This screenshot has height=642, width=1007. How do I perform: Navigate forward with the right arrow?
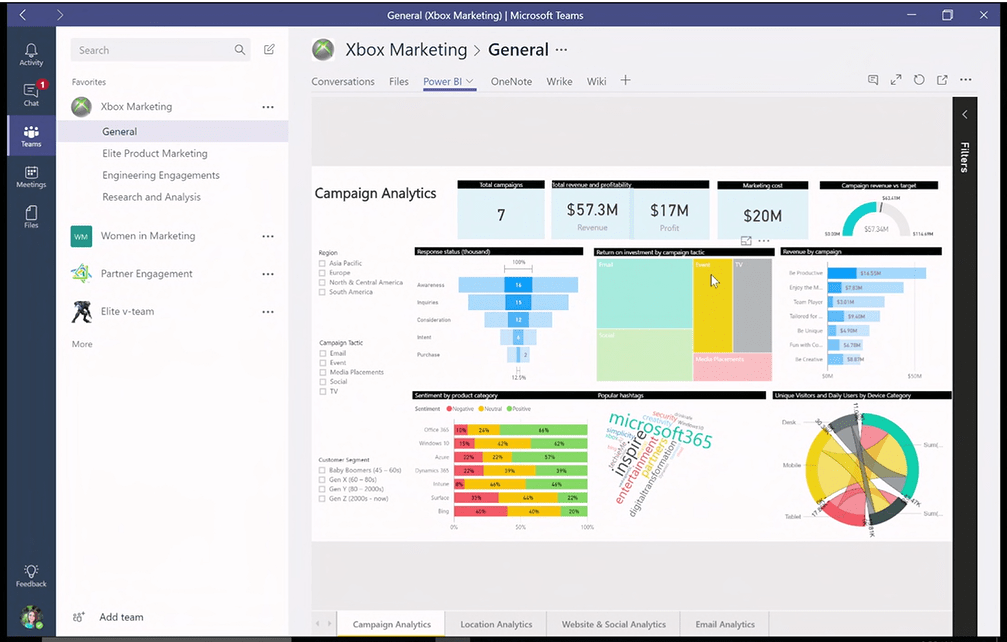60,15
